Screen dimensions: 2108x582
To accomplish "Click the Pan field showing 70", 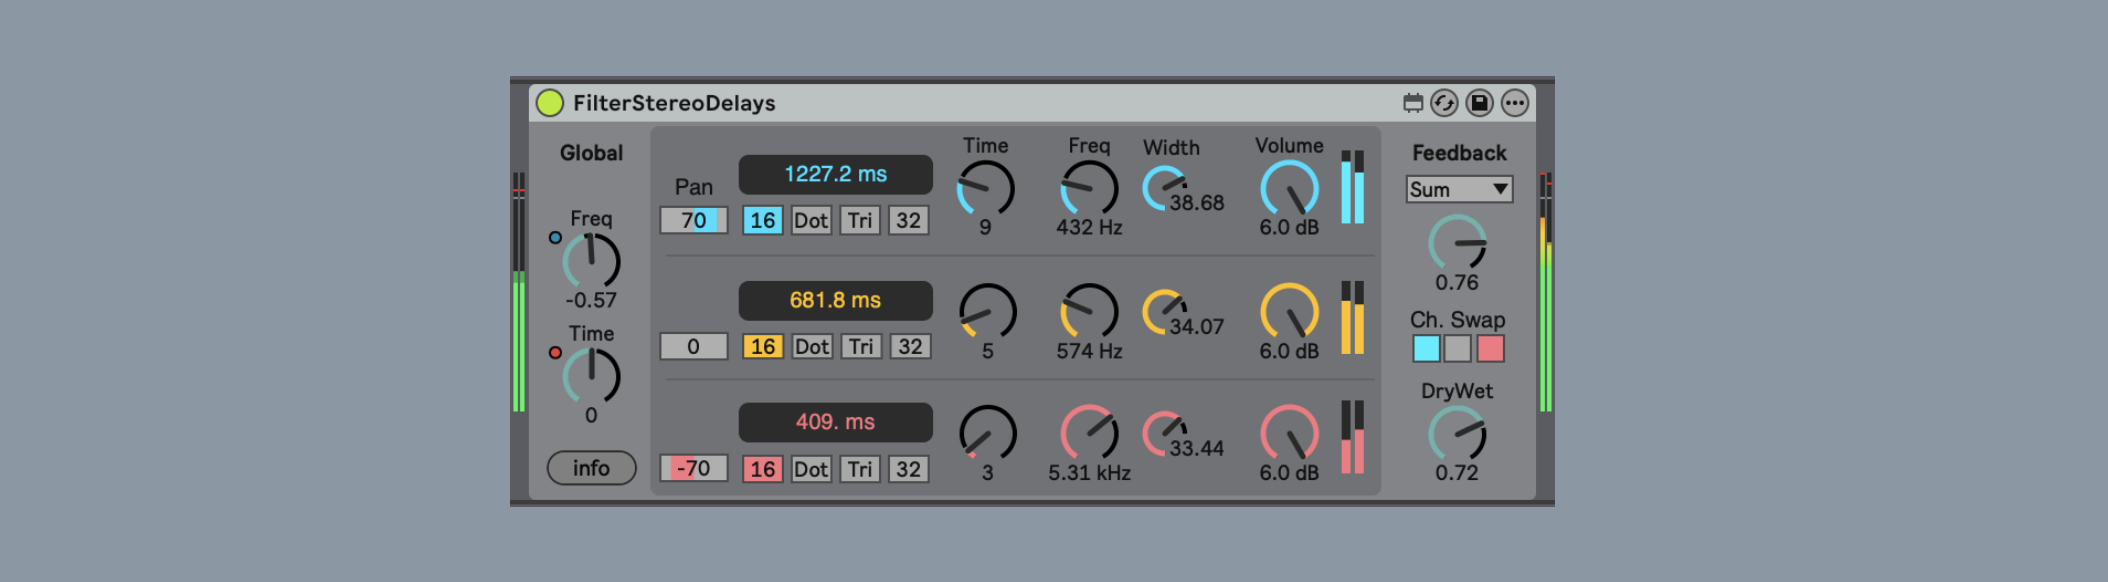I will coord(693,221).
